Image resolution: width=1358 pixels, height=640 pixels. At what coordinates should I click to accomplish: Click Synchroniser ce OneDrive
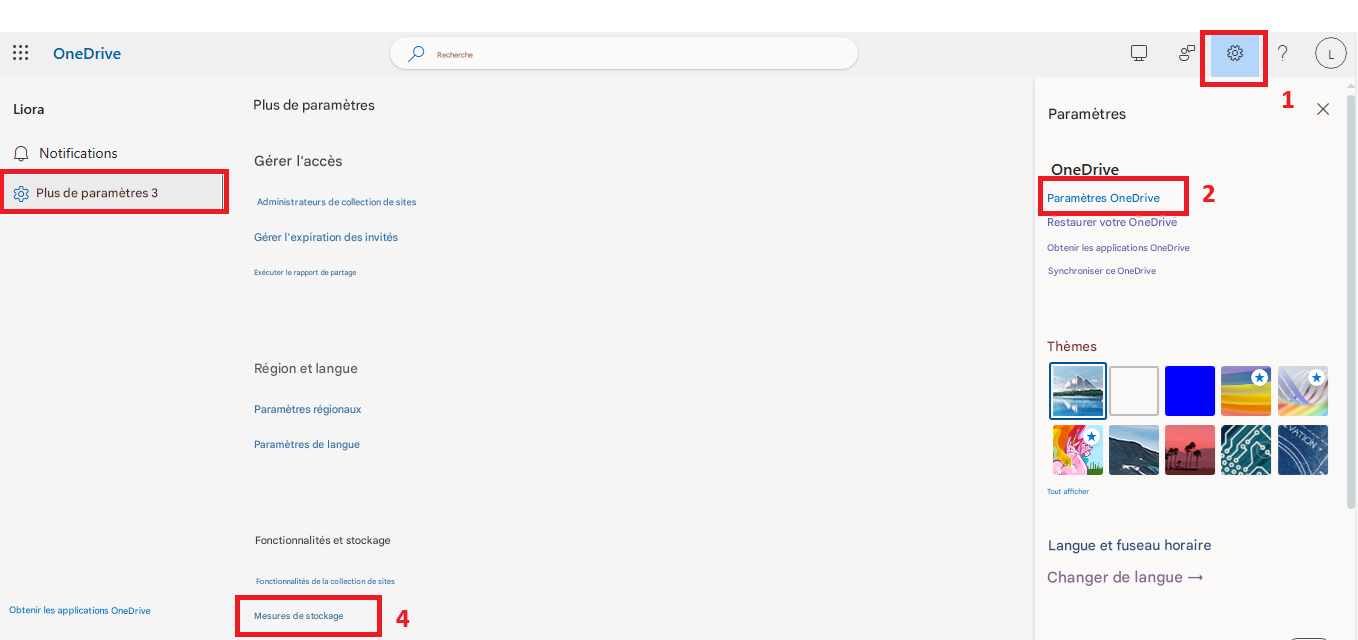pyautogui.click(x=1102, y=271)
